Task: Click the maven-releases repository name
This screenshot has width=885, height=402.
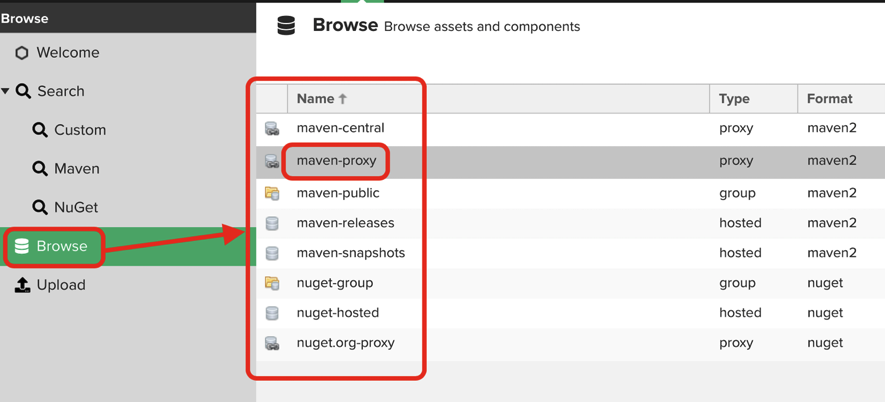Action: (x=345, y=223)
